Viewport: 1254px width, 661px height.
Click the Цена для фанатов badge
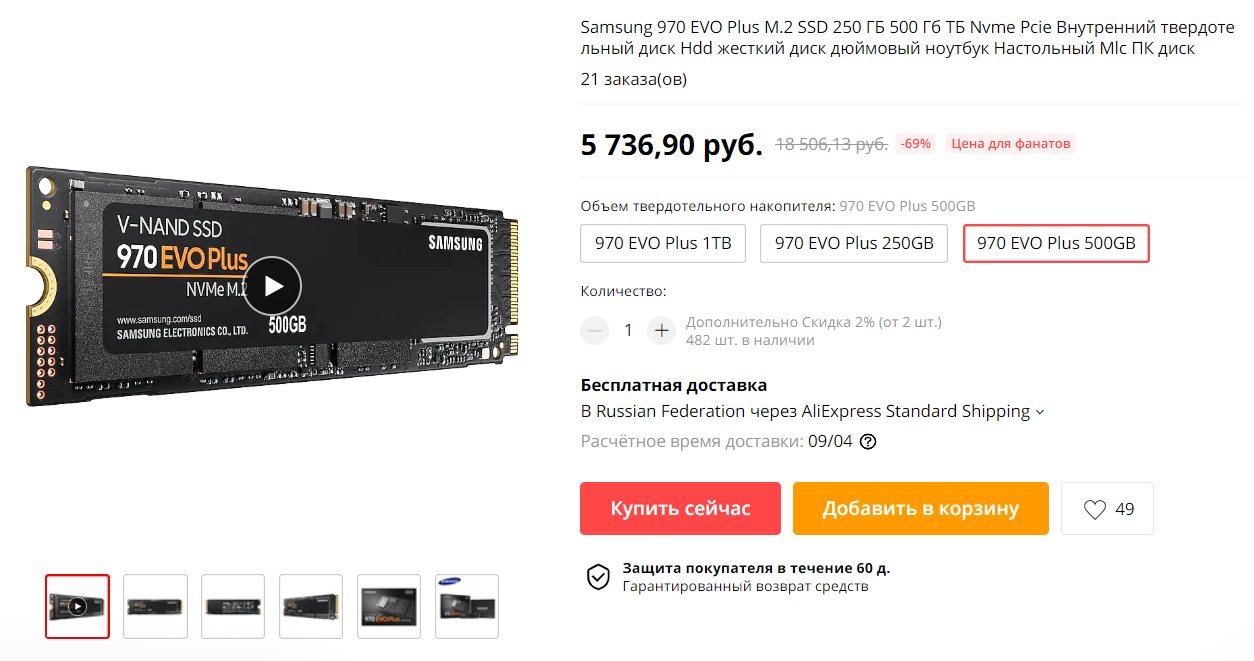(1010, 144)
